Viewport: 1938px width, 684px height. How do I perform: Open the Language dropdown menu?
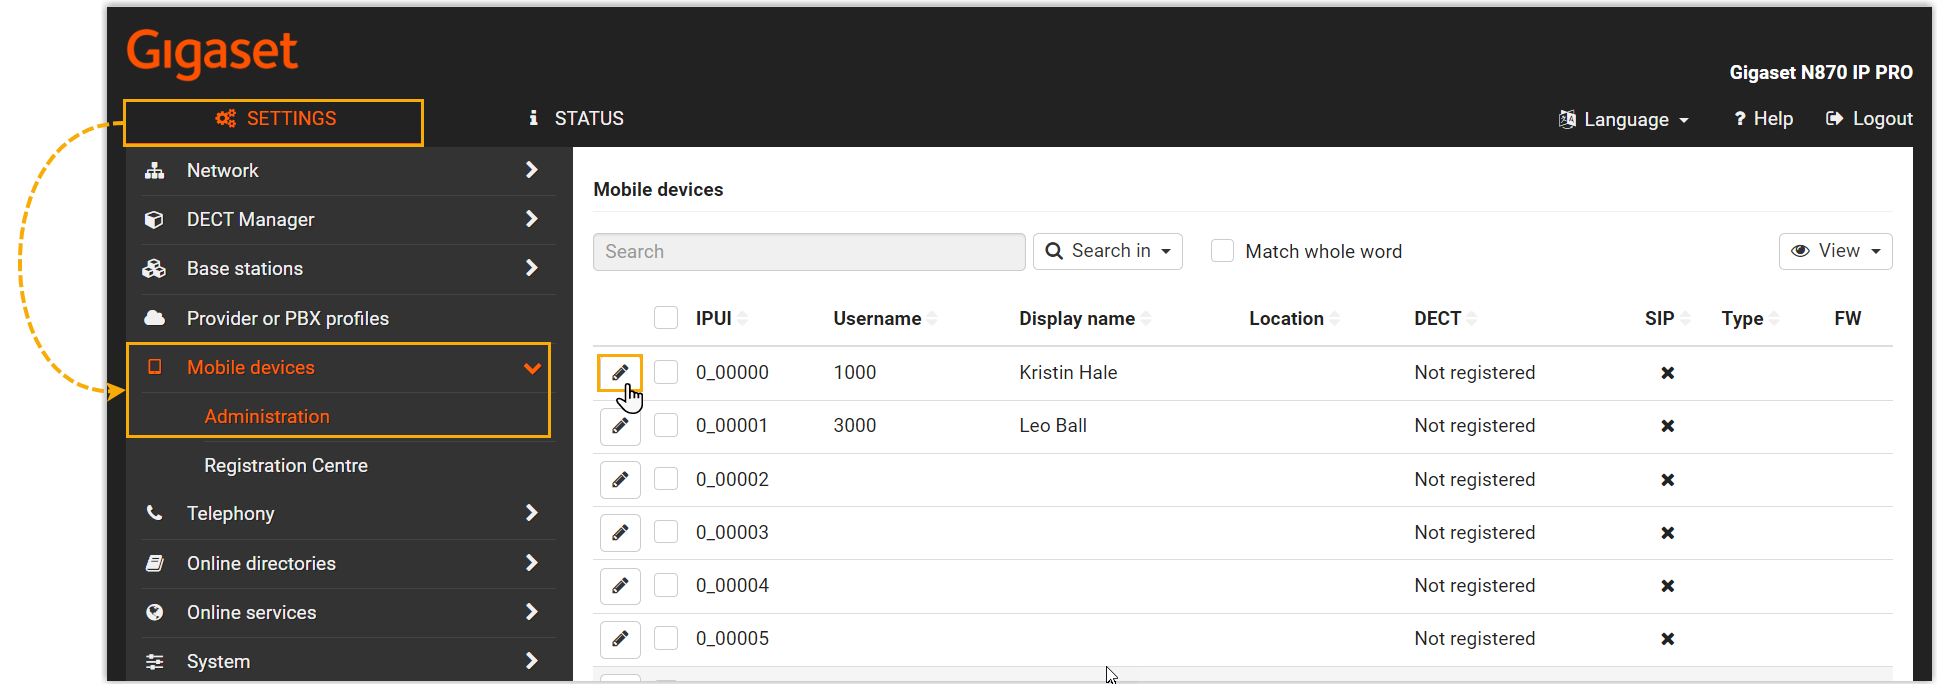click(1624, 119)
